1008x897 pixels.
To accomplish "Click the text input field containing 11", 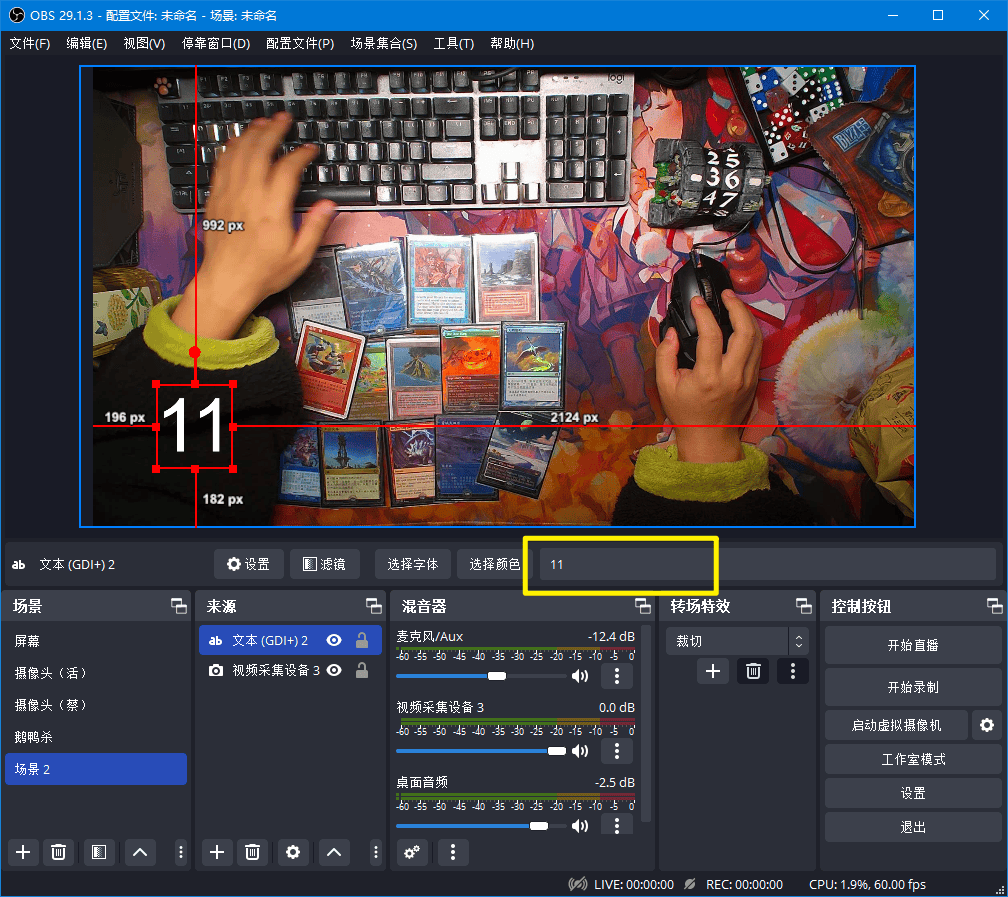I will click(x=768, y=564).
